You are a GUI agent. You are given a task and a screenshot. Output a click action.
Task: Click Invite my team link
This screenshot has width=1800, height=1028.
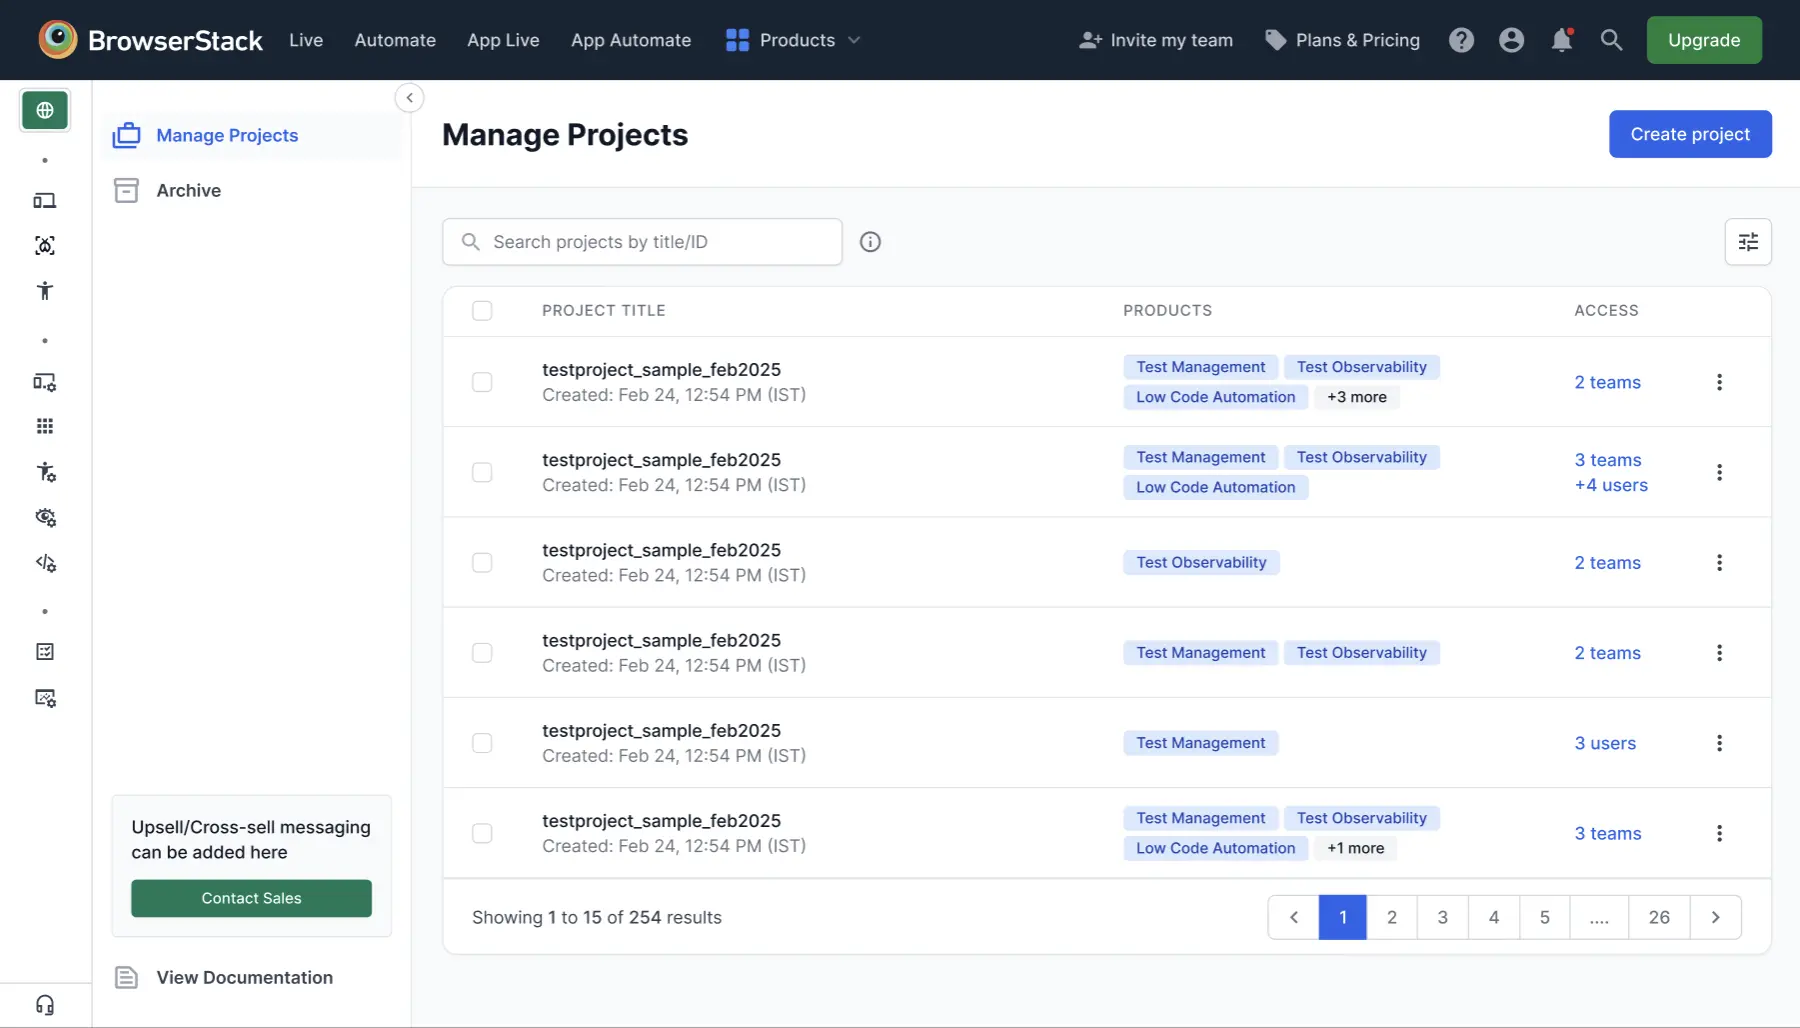[1156, 40]
